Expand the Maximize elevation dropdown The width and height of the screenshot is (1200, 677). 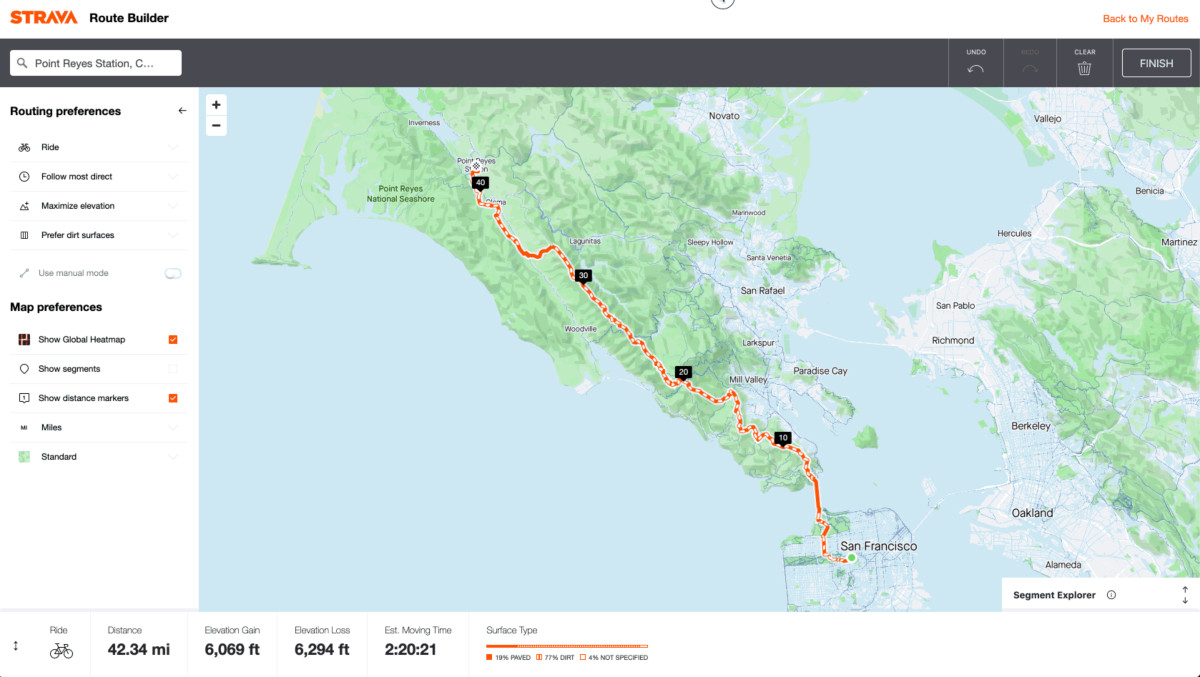(x=173, y=206)
